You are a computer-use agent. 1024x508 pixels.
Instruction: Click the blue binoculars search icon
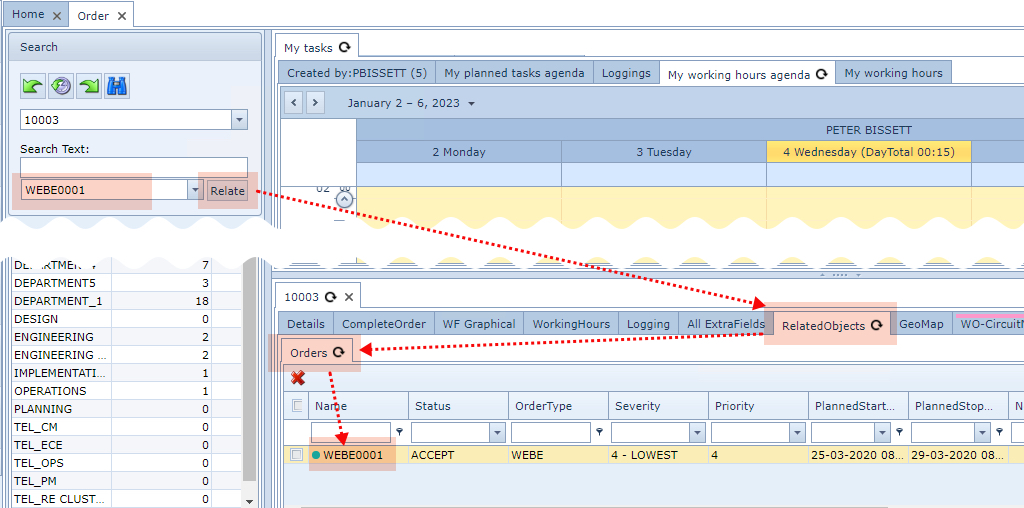[117, 86]
